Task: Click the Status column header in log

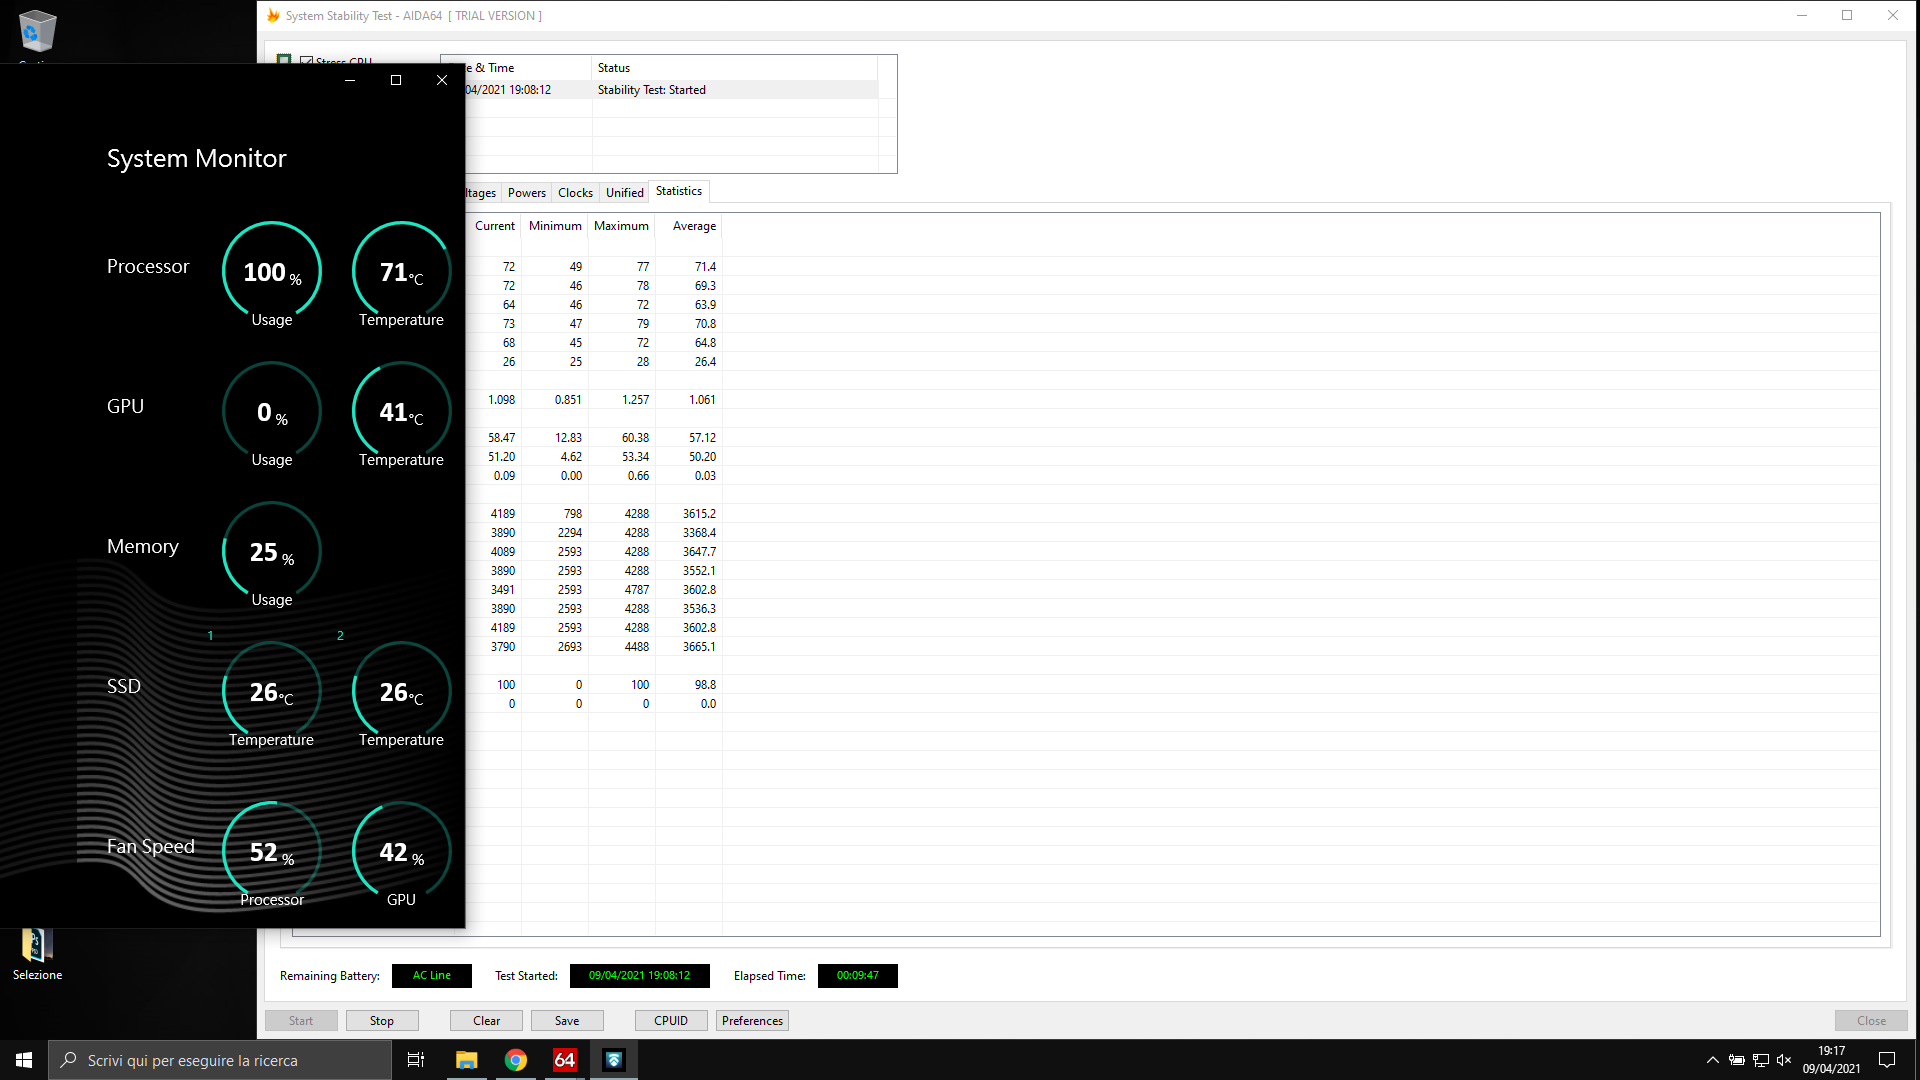Action: [735, 68]
